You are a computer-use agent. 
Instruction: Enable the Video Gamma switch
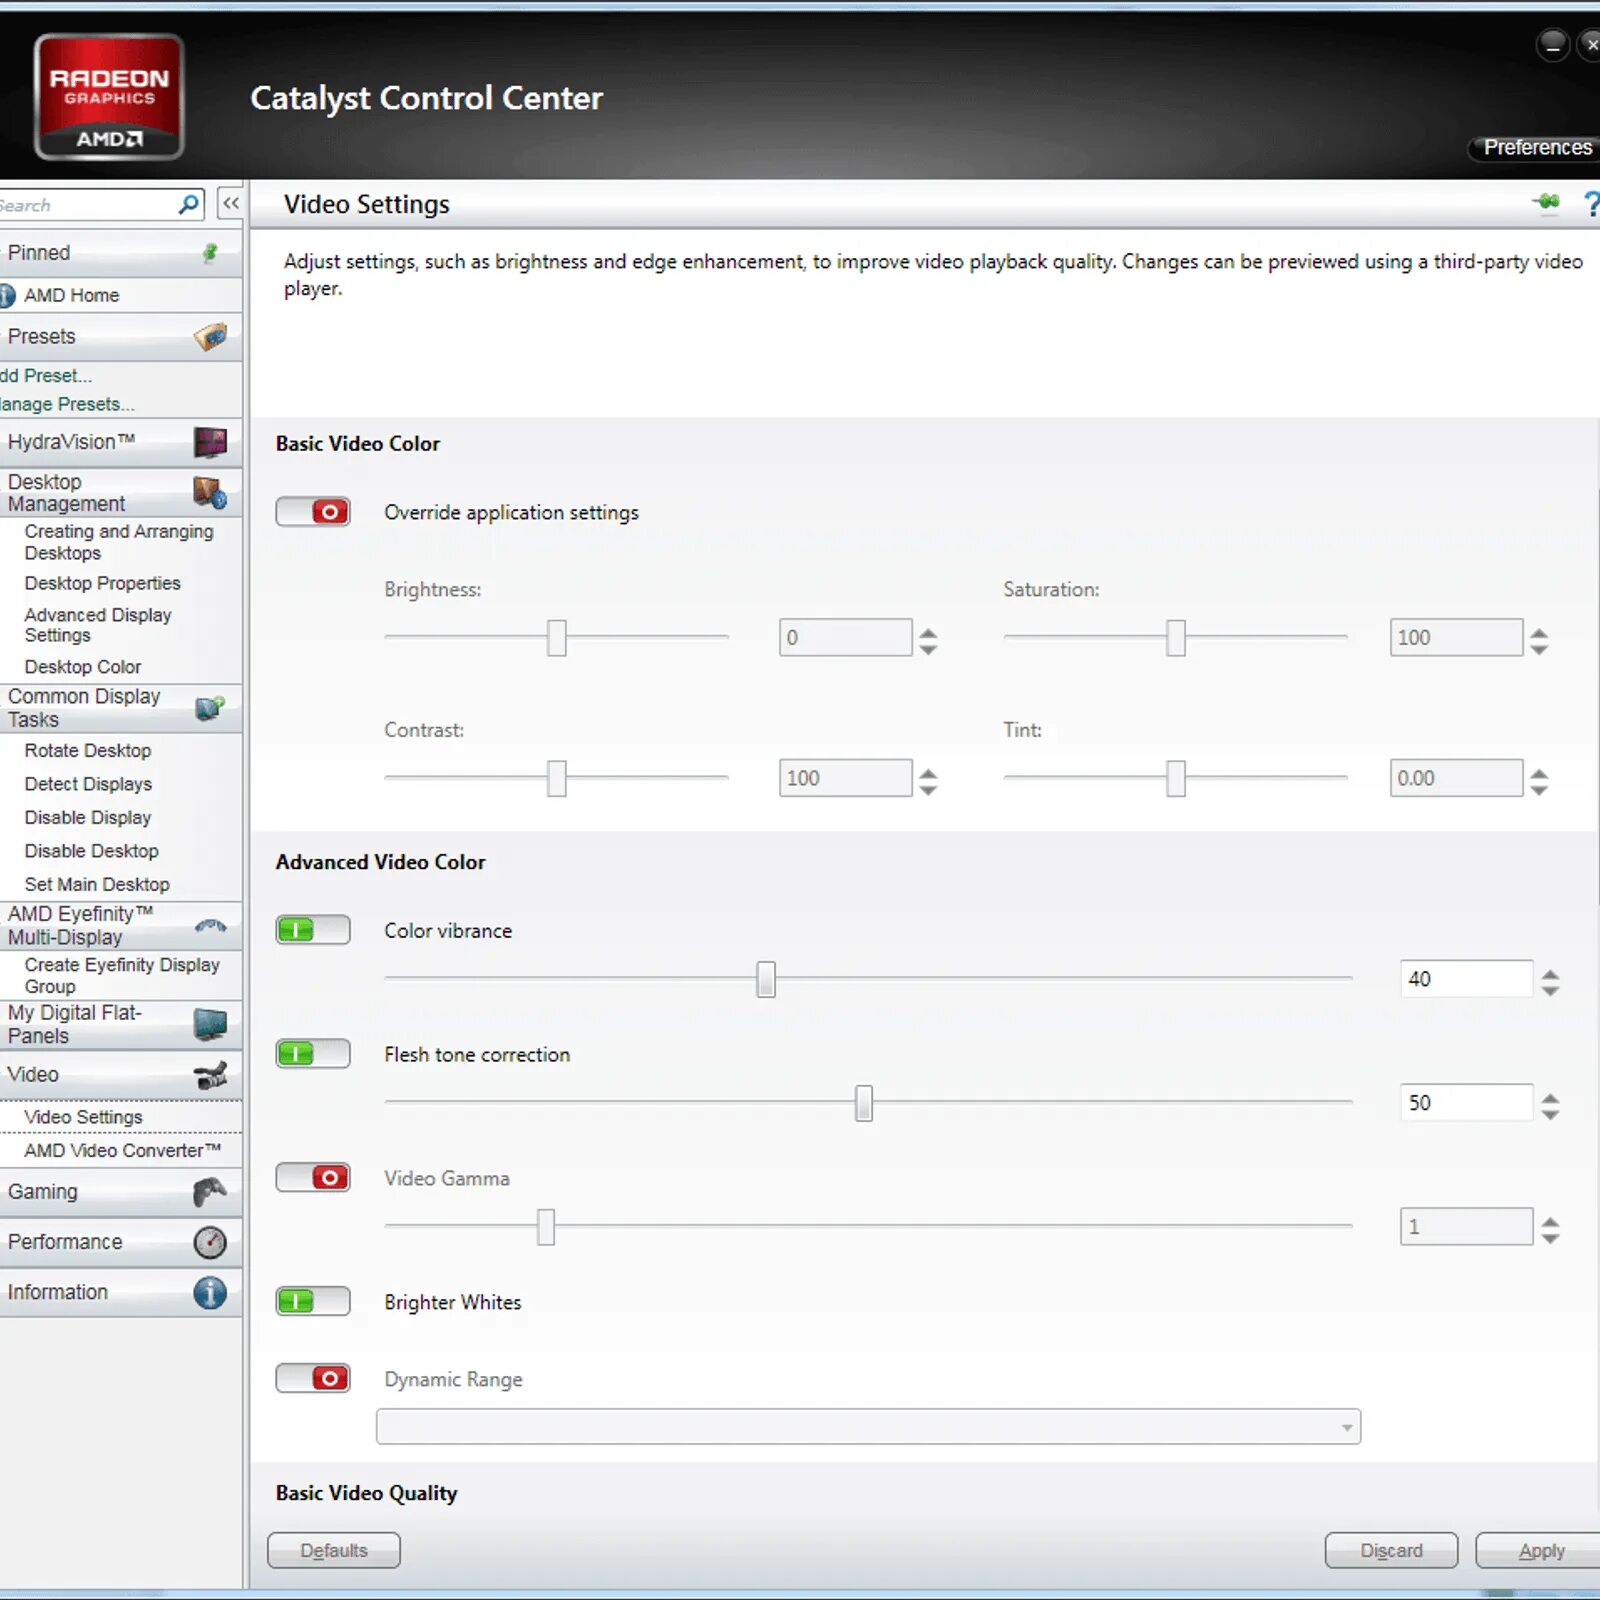tap(313, 1178)
